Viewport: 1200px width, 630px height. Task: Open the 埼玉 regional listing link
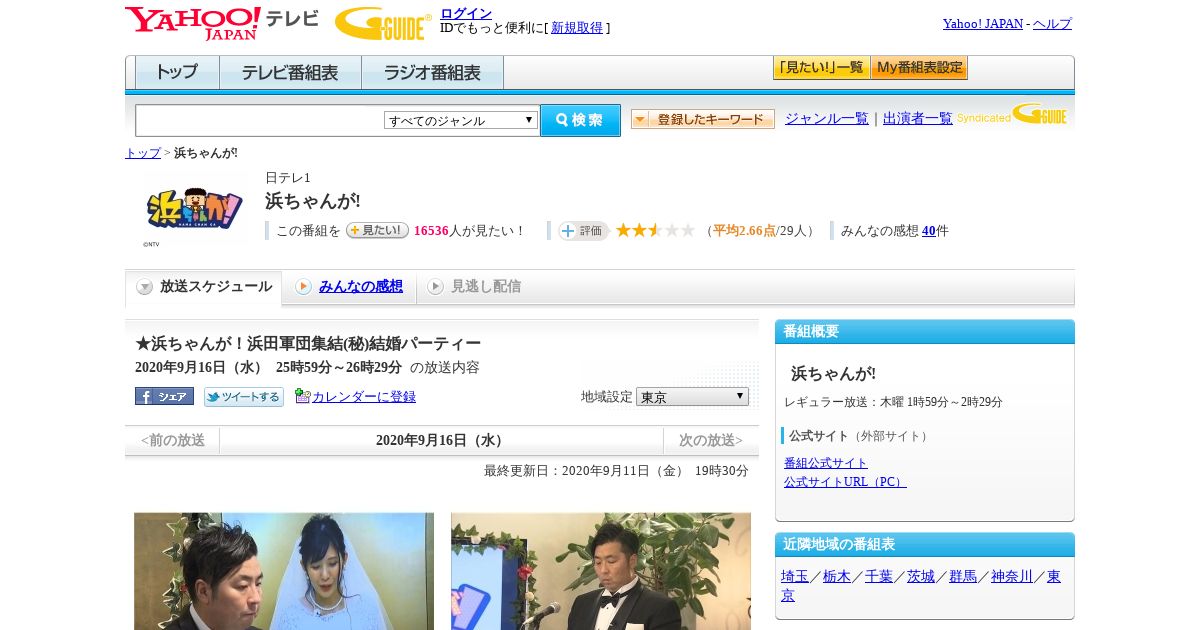[x=795, y=576]
